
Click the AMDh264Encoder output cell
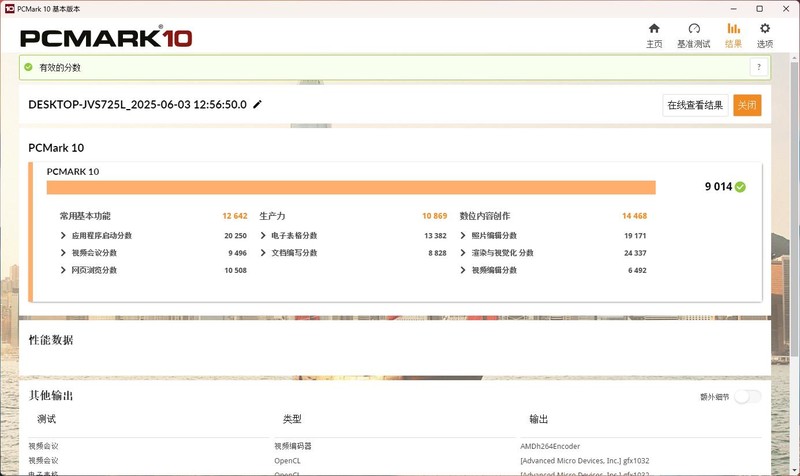pos(550,446)
